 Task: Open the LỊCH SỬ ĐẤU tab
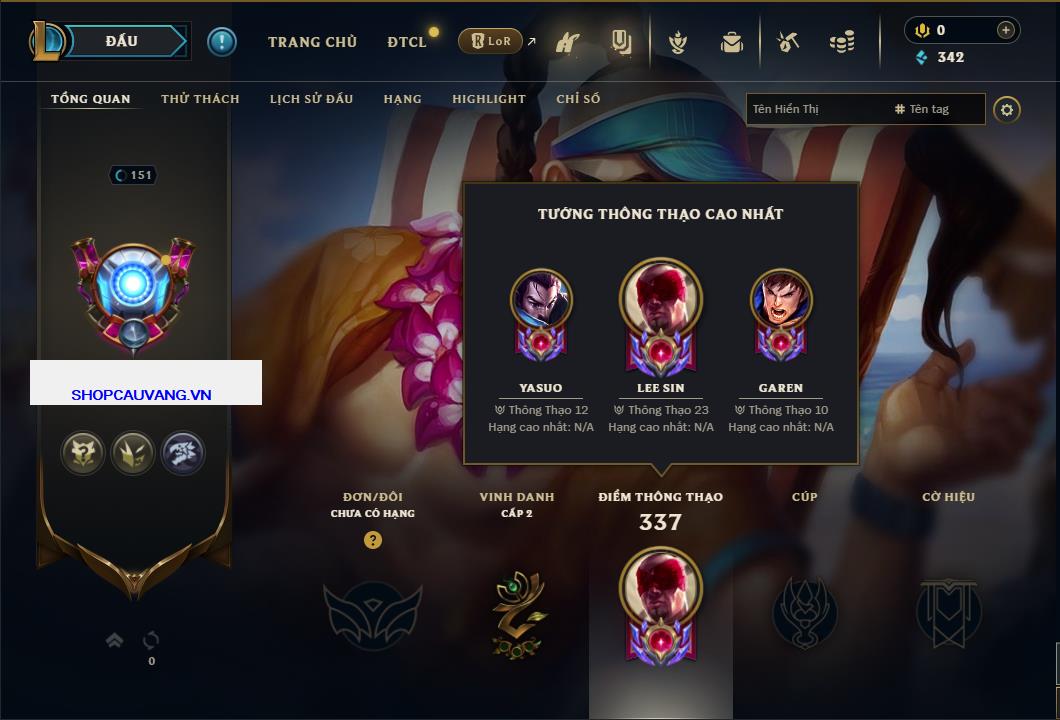pos(311,99)
